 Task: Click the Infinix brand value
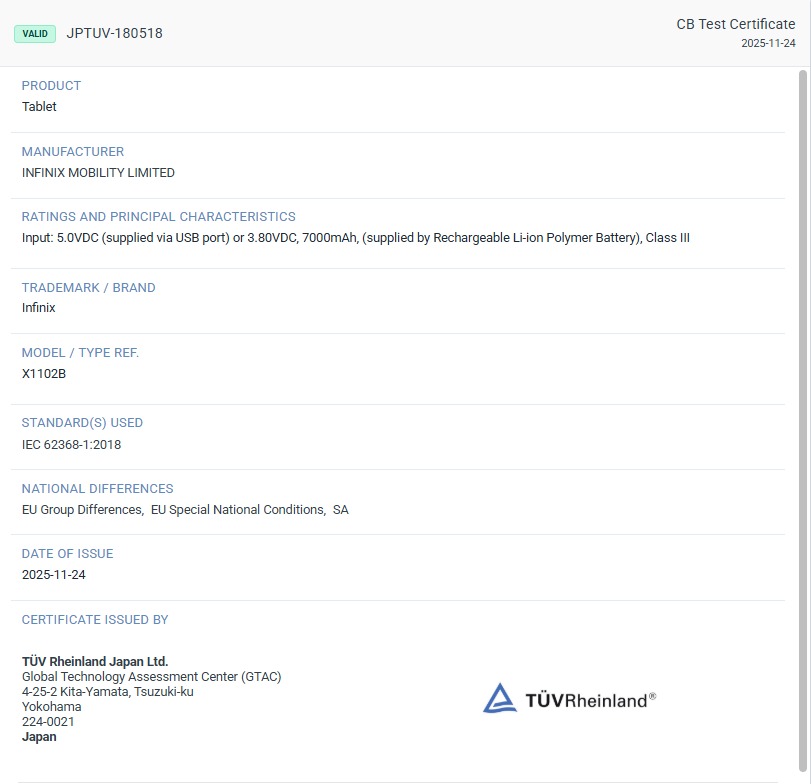click(39, 308)
